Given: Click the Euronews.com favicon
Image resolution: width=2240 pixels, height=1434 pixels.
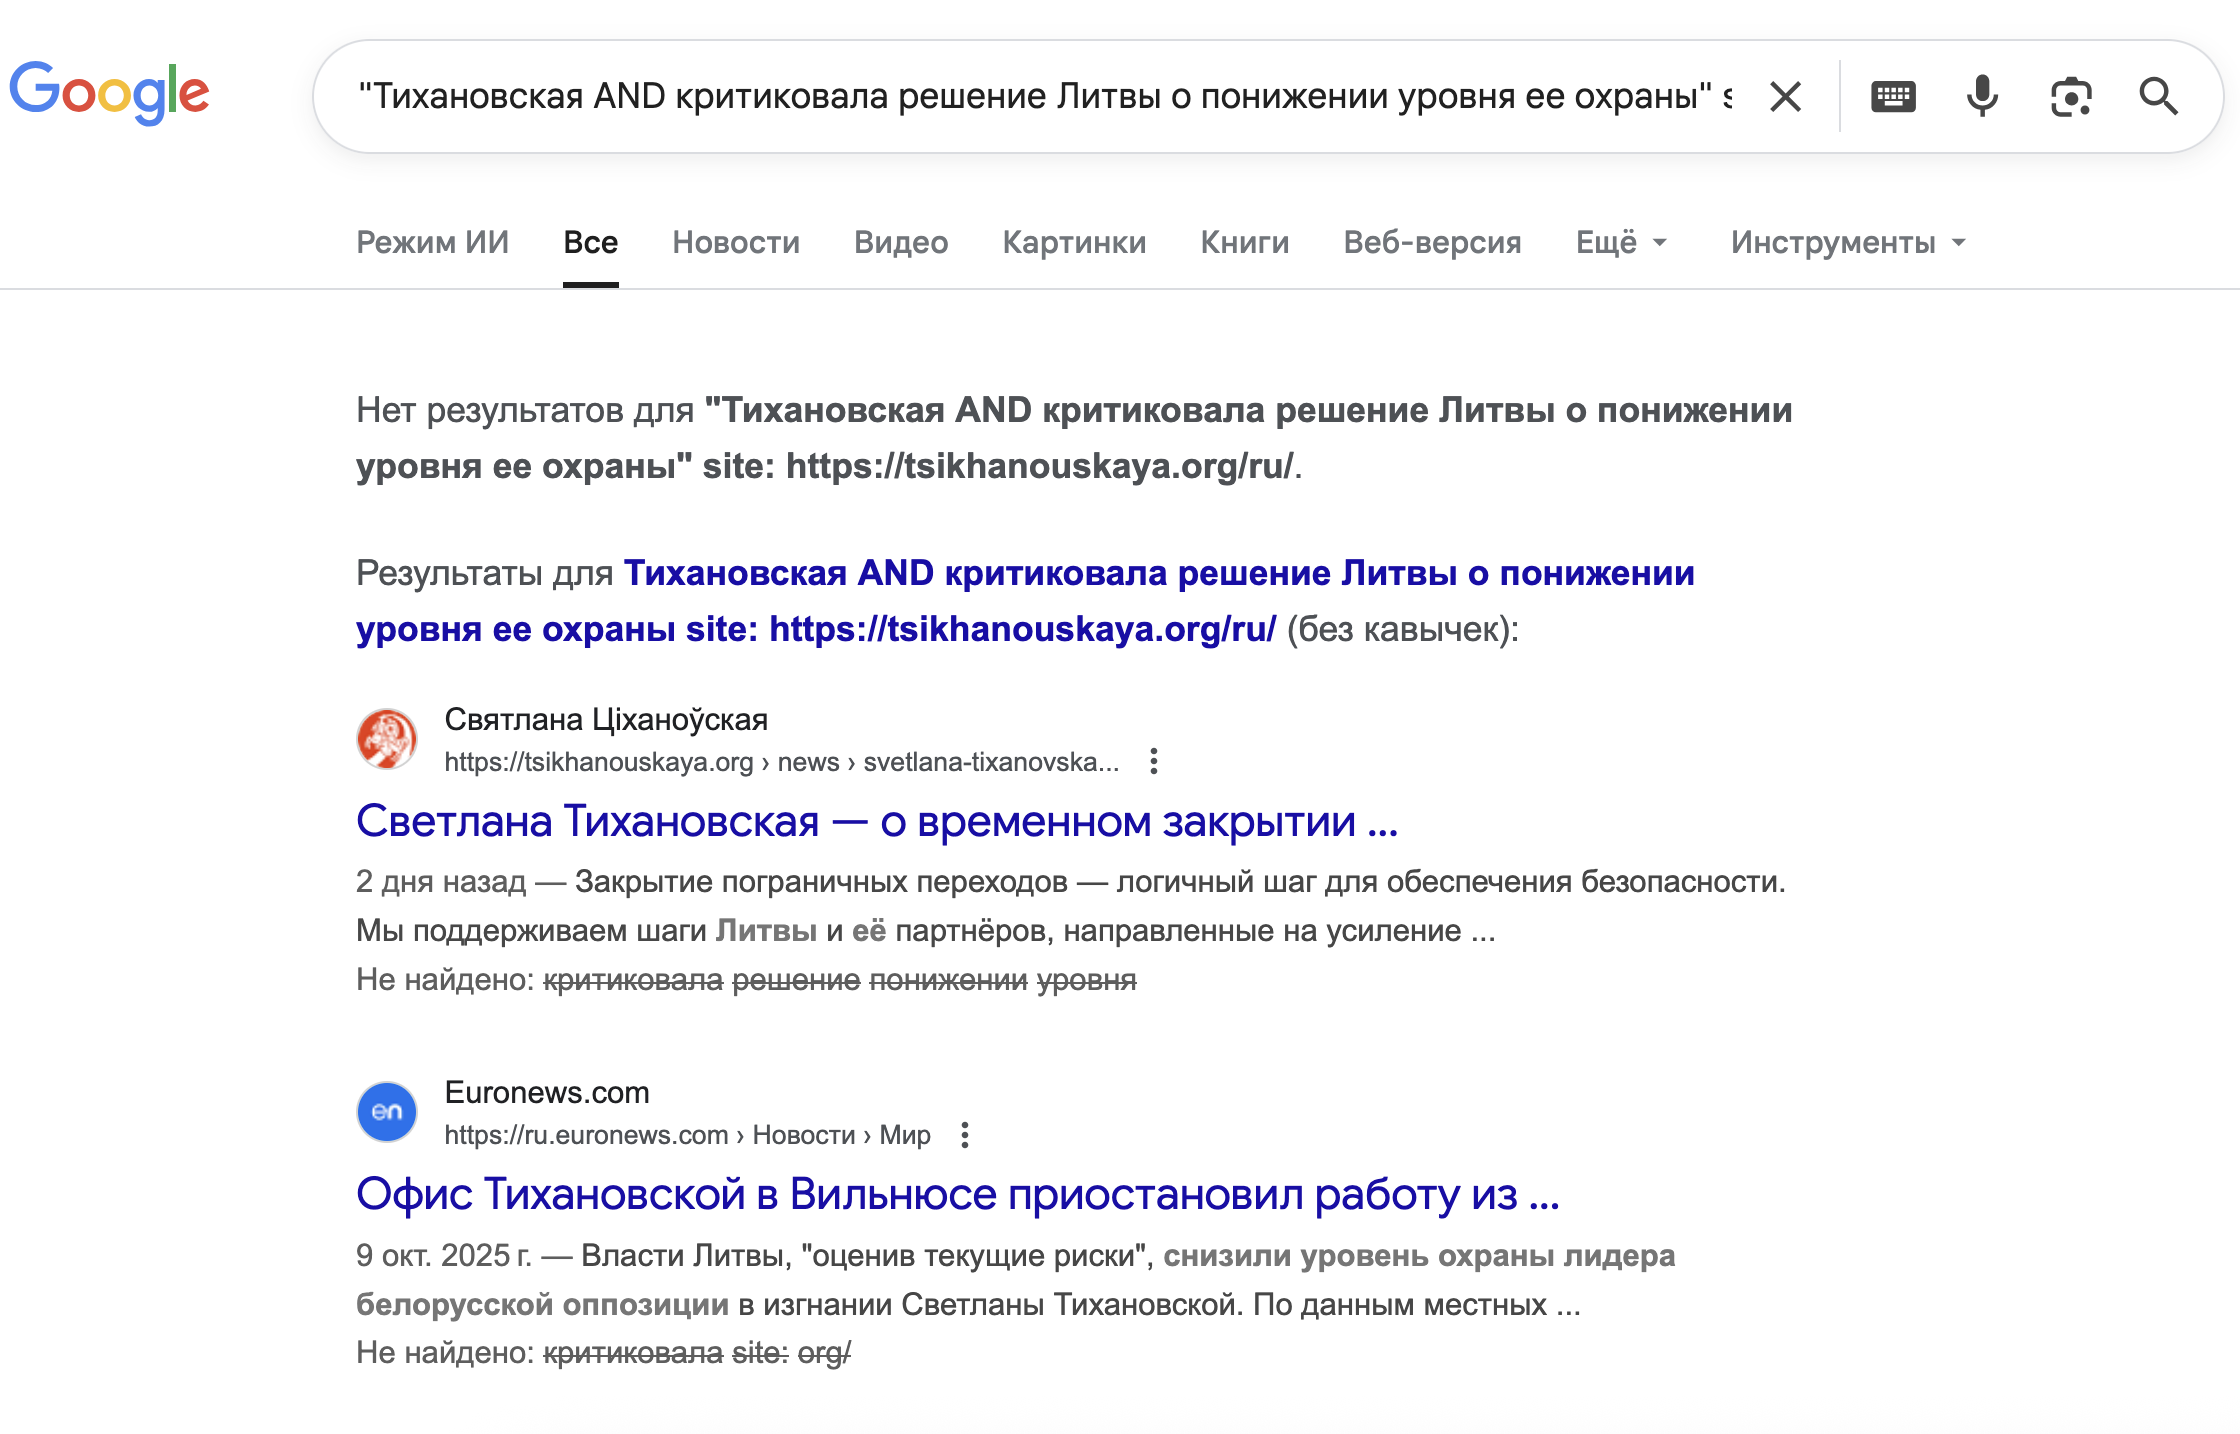Looking at the screenshot, I should (388, 1112).
